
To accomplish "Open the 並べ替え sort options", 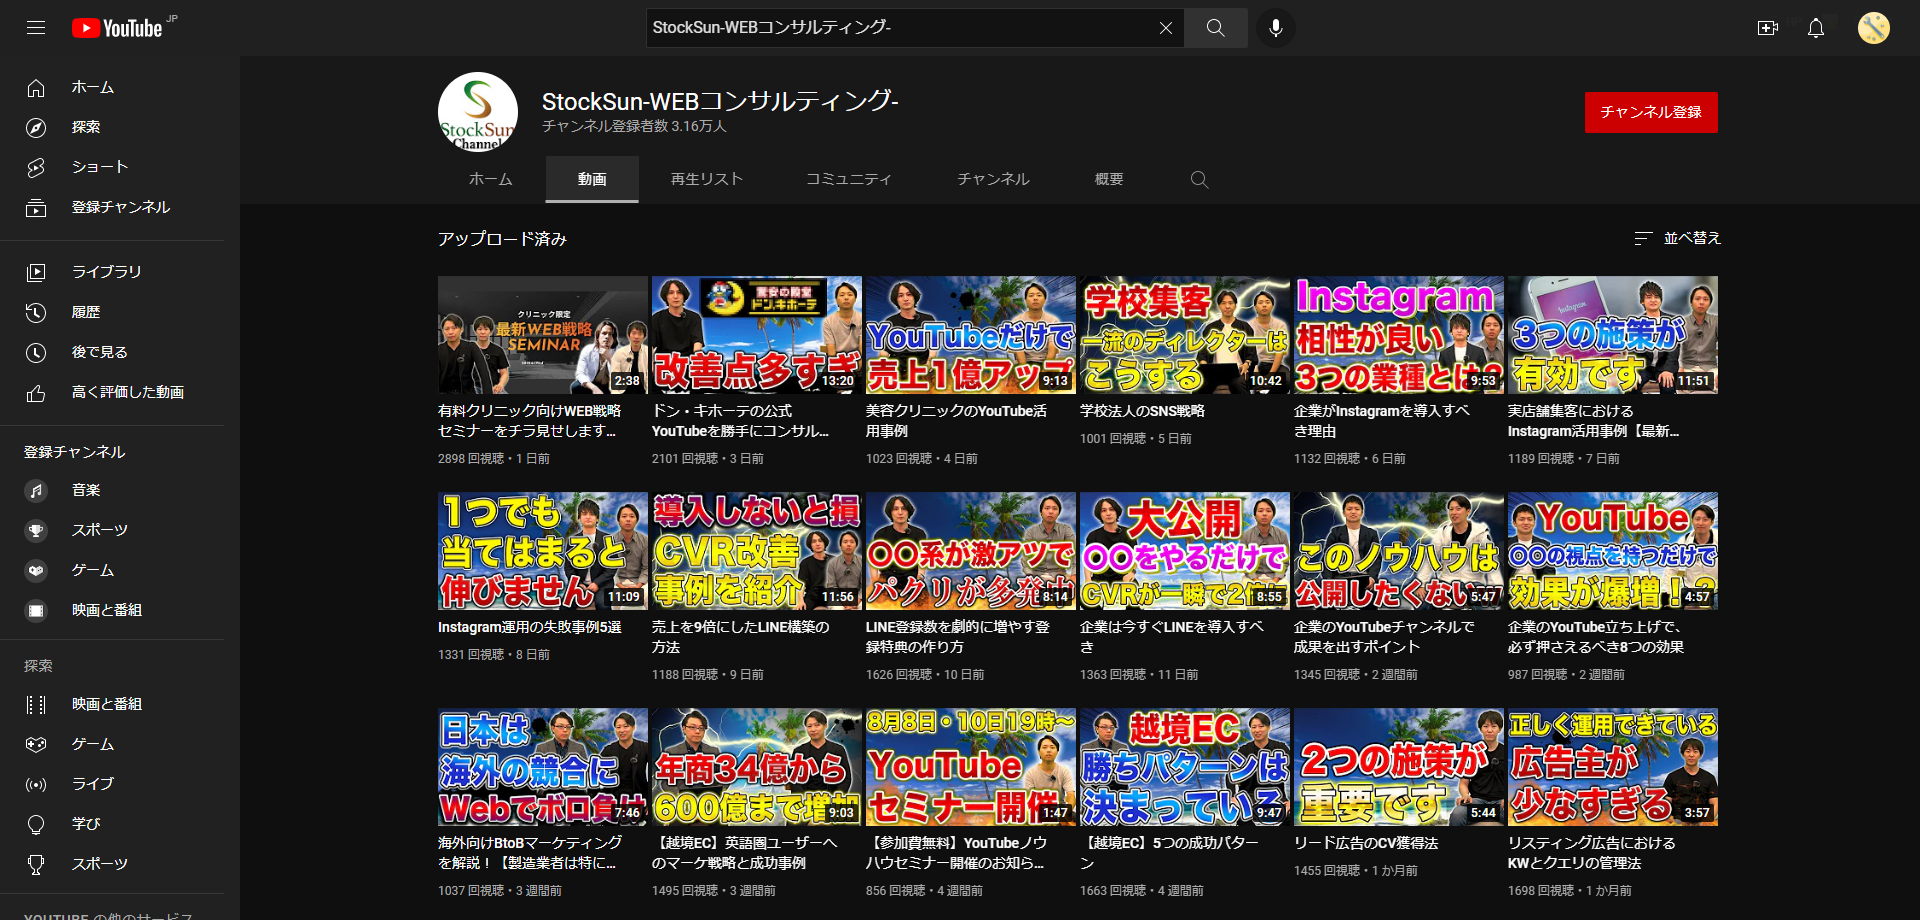I will pyautogui.click(x=1677, y=238).
